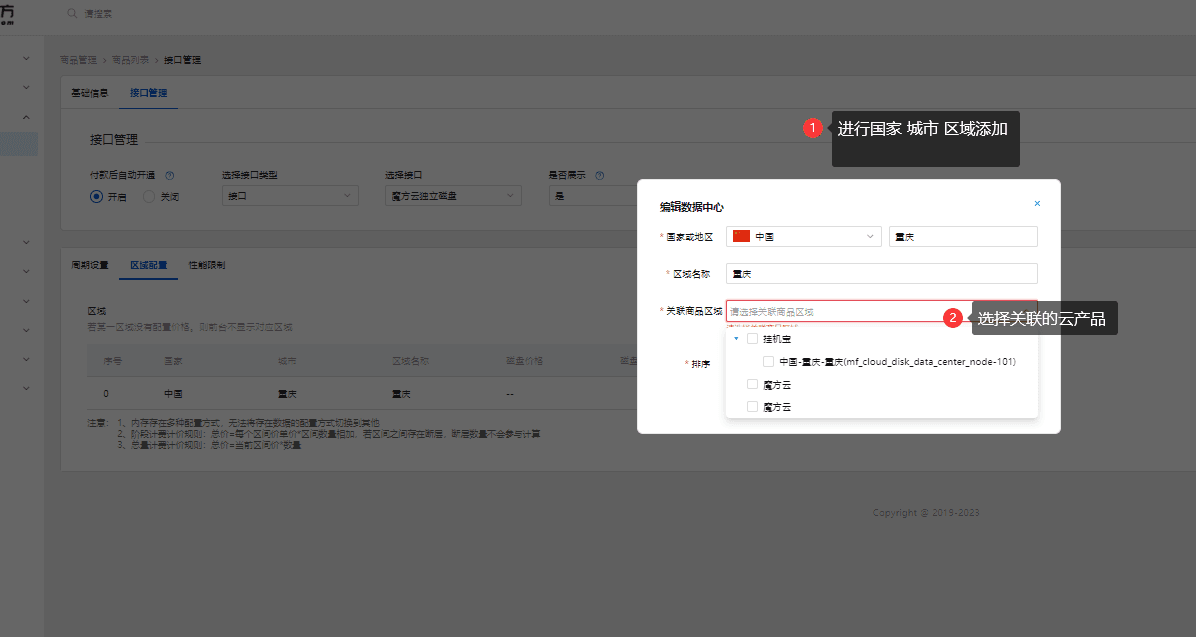This screenshot has height=637, width=1196.
Task: Click the 国家 column header
Action: 173,361
